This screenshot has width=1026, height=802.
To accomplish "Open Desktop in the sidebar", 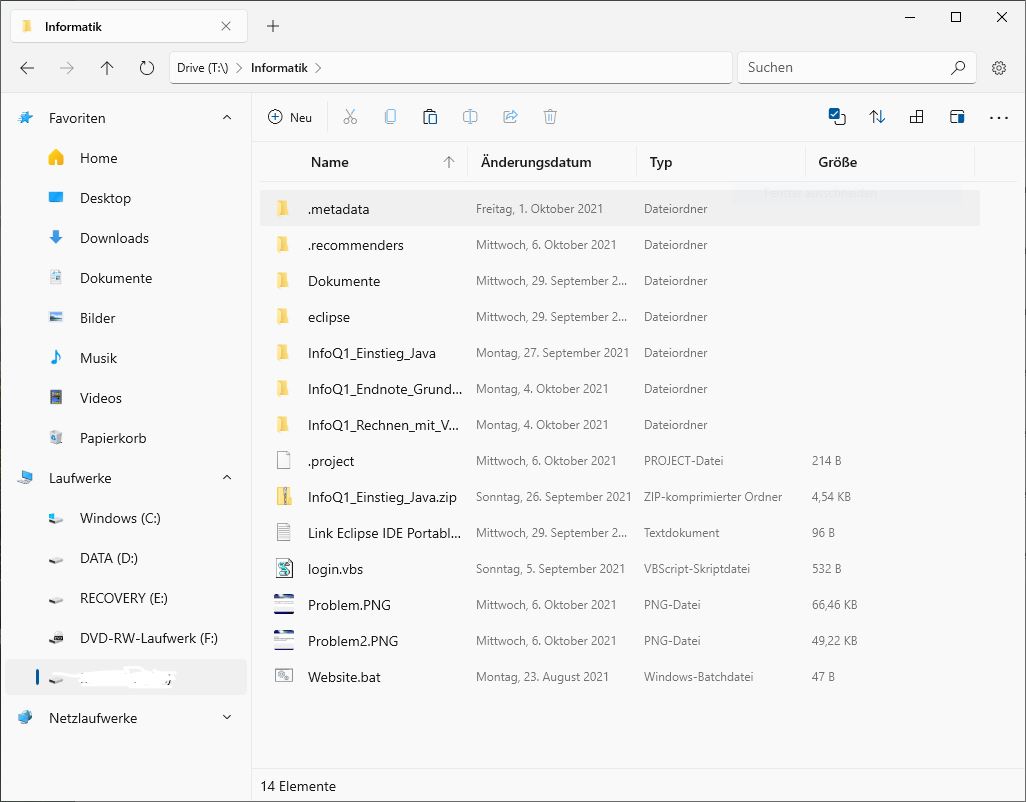I will tap(126, 198).
